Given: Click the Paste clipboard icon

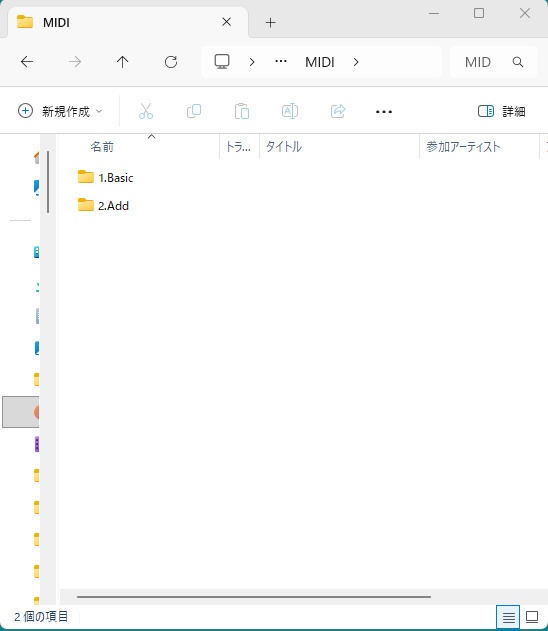Looking at the screenshot, I should pyautogui.click(x=242, y=111).
